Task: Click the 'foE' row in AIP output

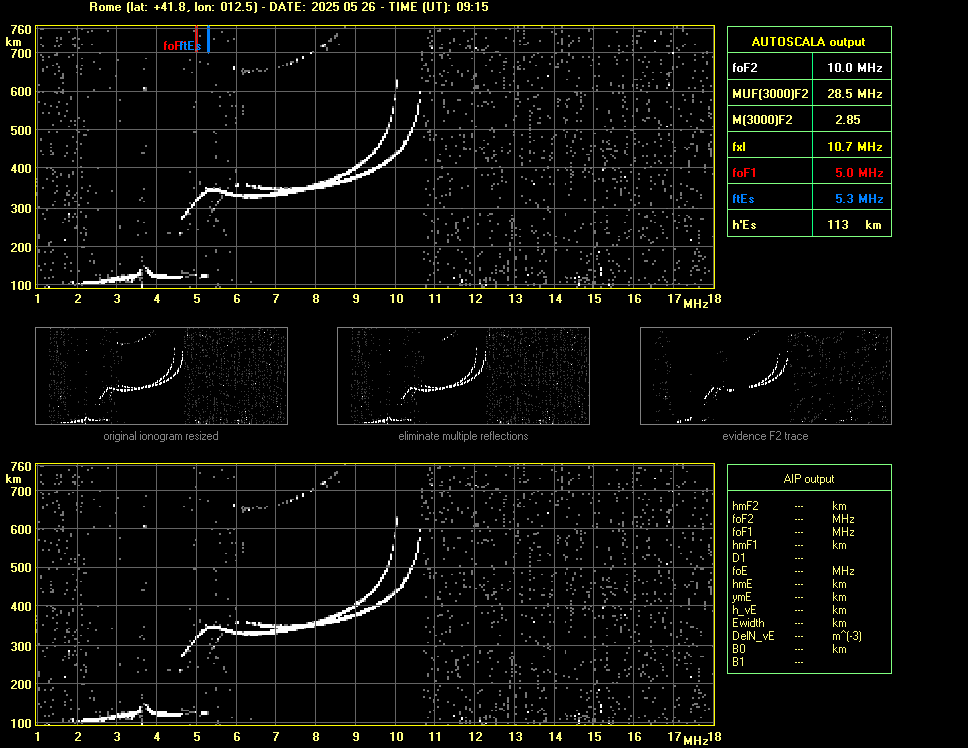Action: [x=793, y=571]
